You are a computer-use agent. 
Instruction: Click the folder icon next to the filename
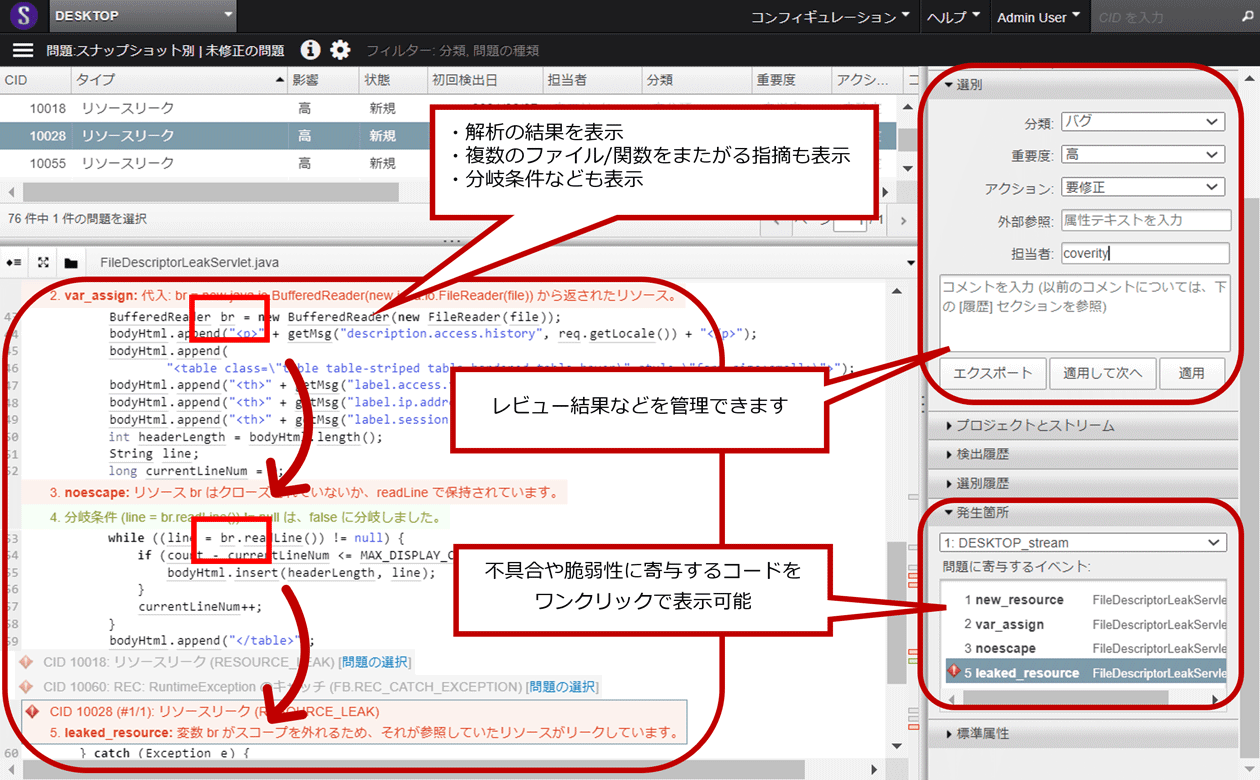[x=71, y=263]
